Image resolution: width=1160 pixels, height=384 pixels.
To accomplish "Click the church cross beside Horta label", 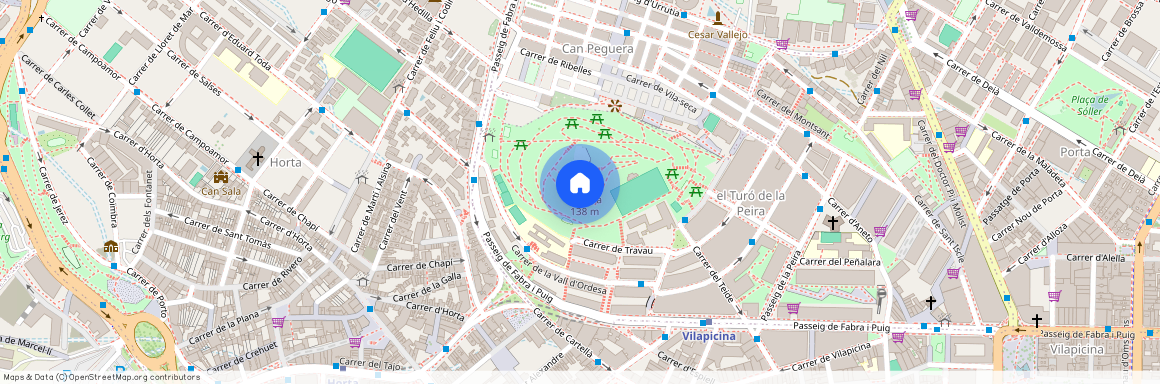I will (x=257, y=158).
